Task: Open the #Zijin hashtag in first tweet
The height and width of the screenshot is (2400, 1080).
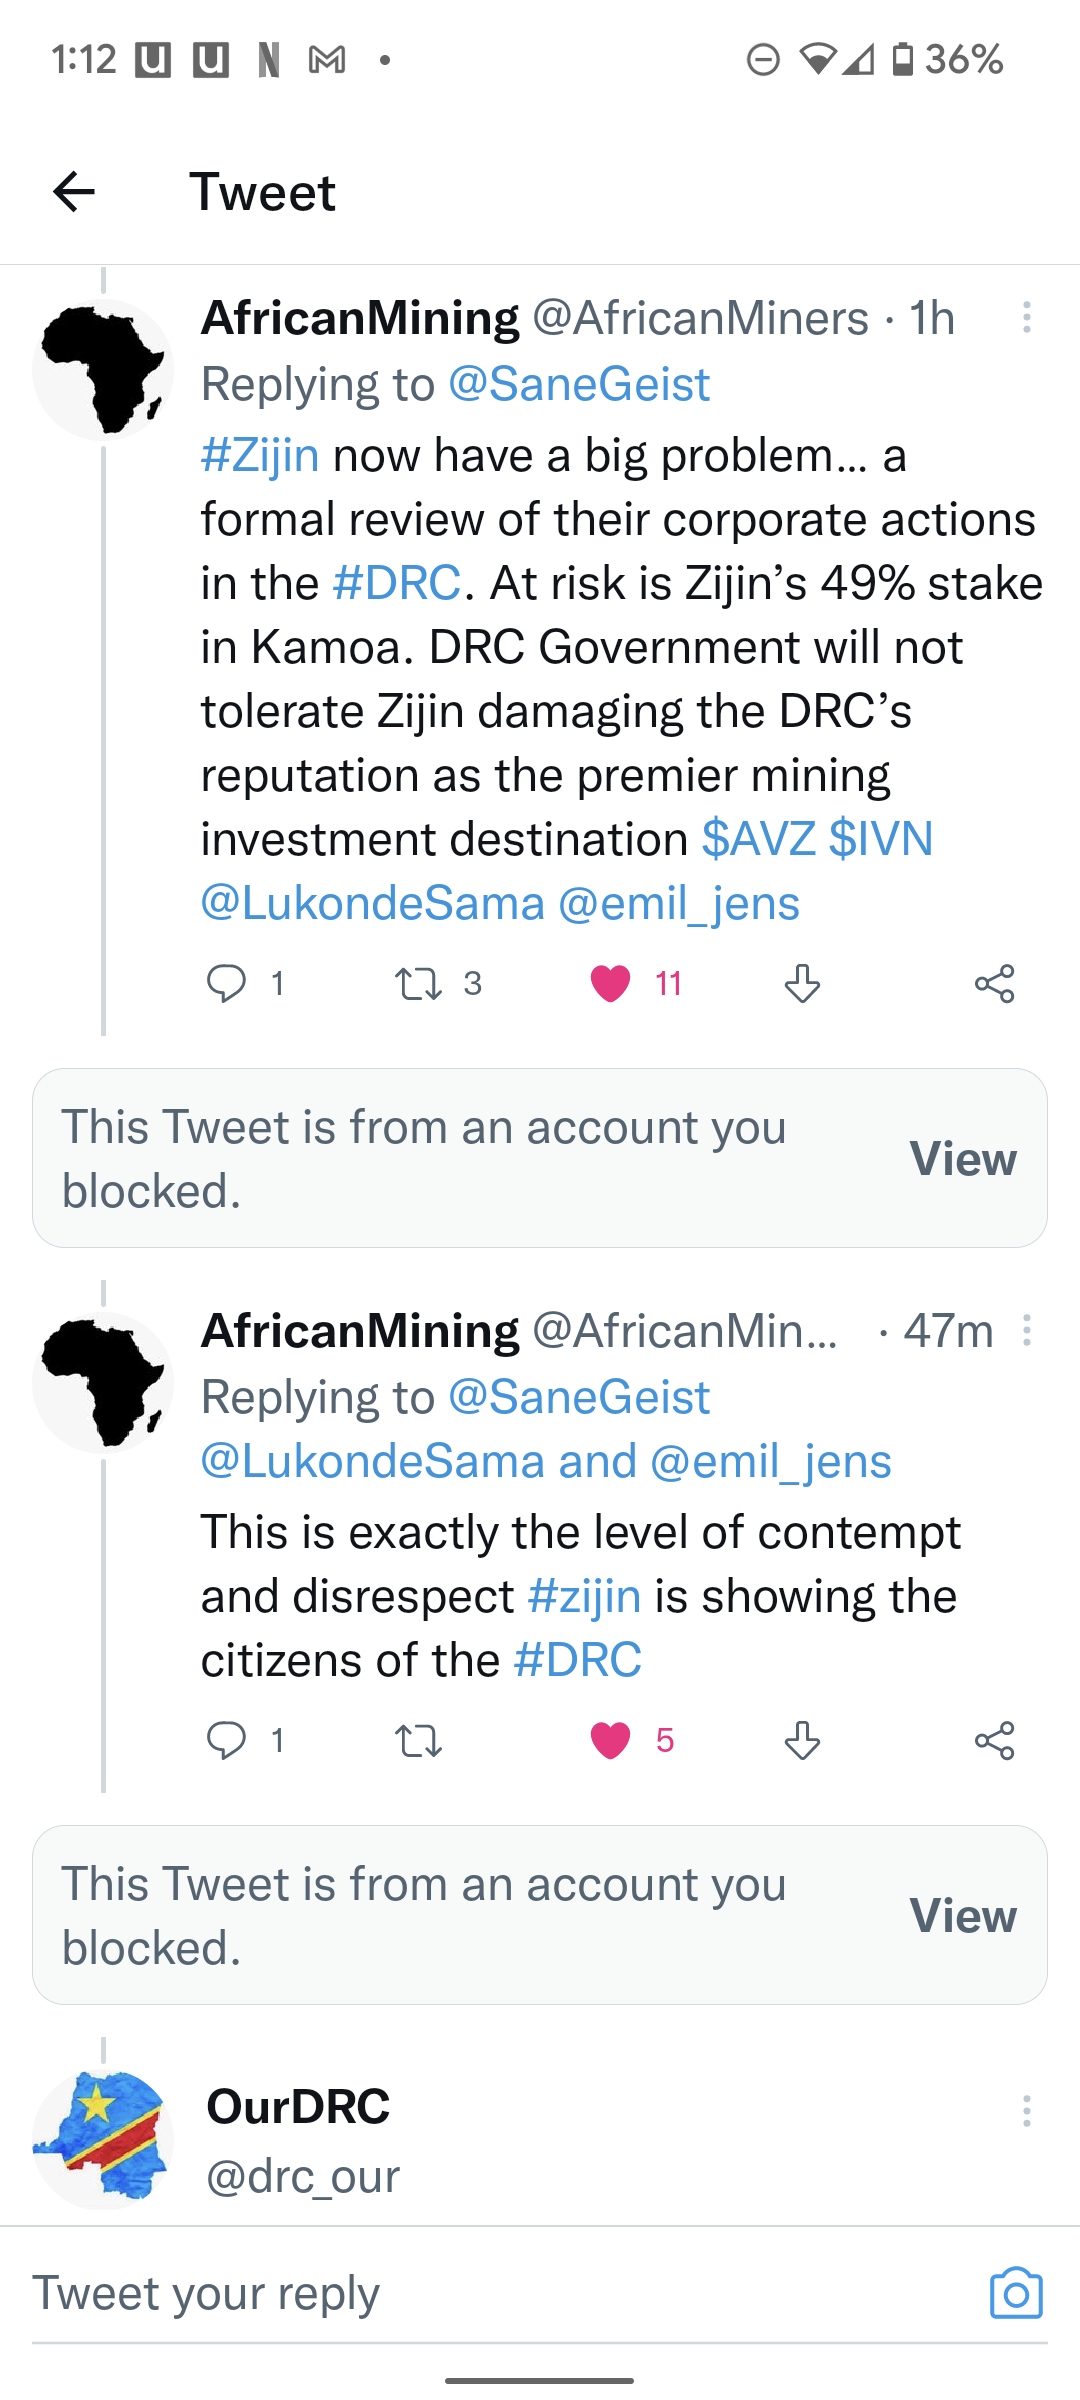Action: pos(260,456)
